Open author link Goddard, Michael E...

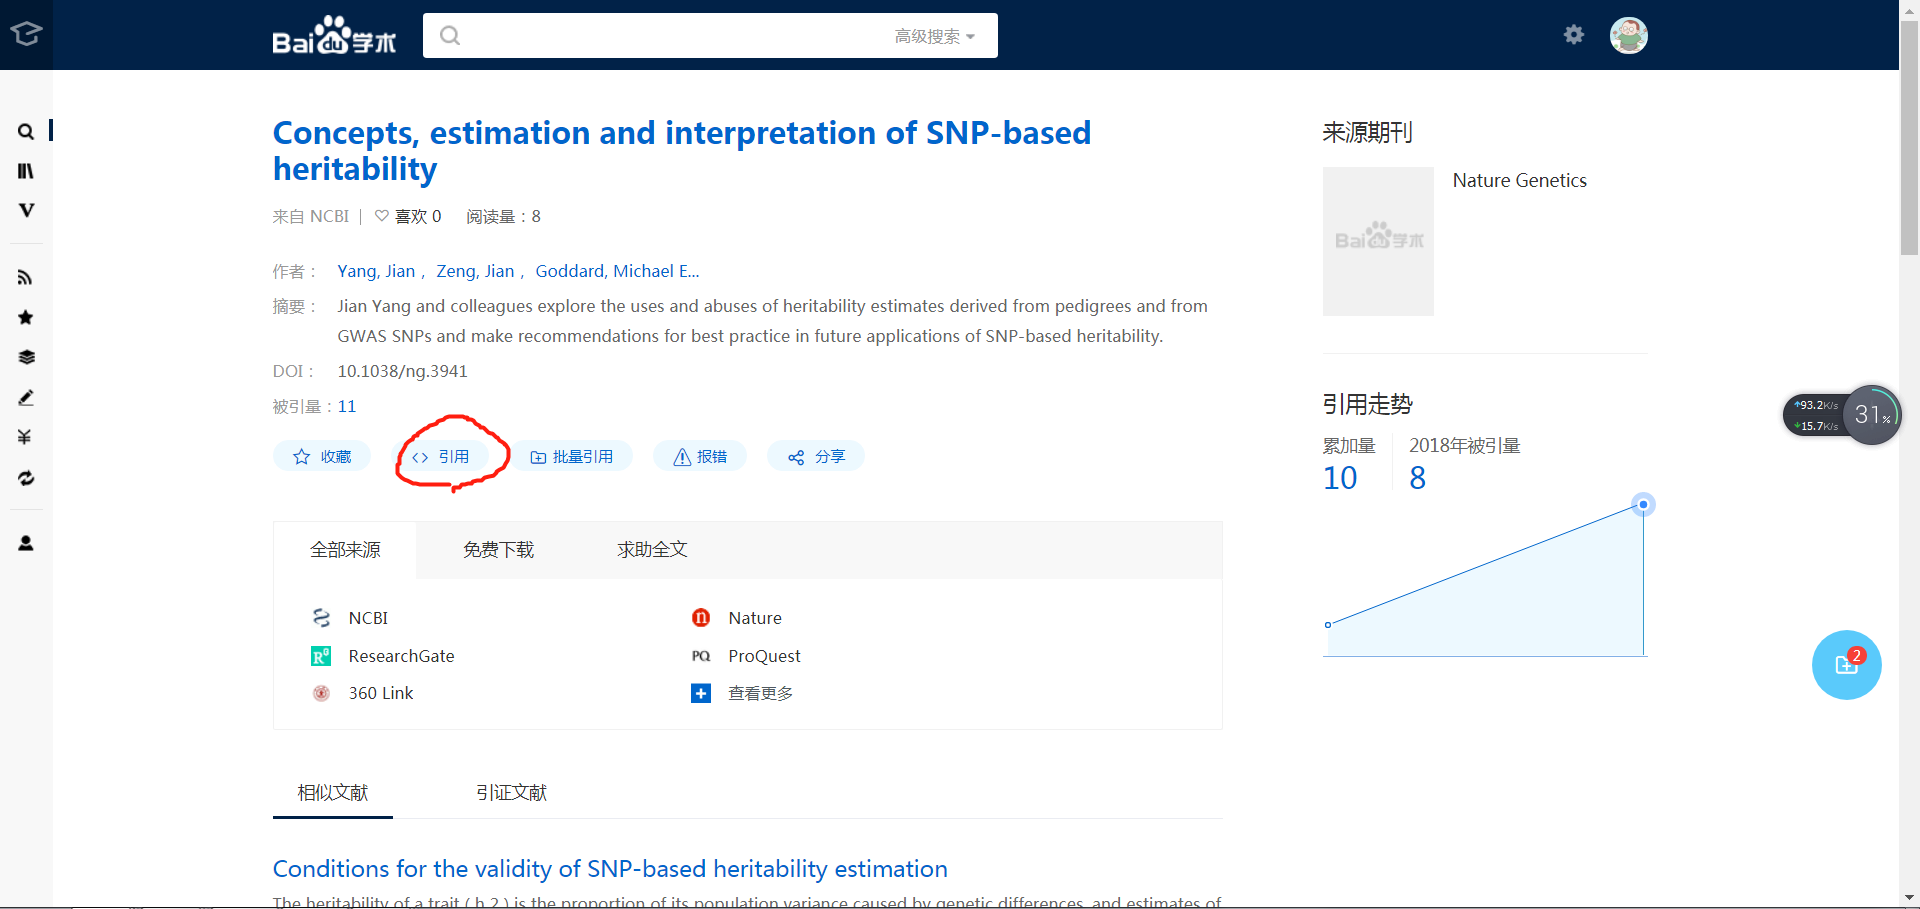pyautogui.click(x=617, y=271)
